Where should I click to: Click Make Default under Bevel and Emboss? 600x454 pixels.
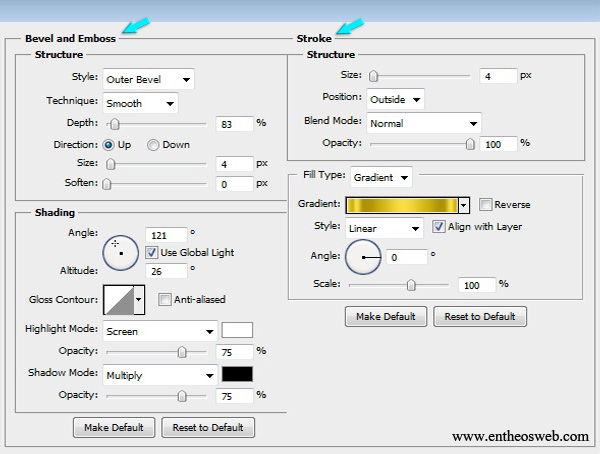click(115, 427)
